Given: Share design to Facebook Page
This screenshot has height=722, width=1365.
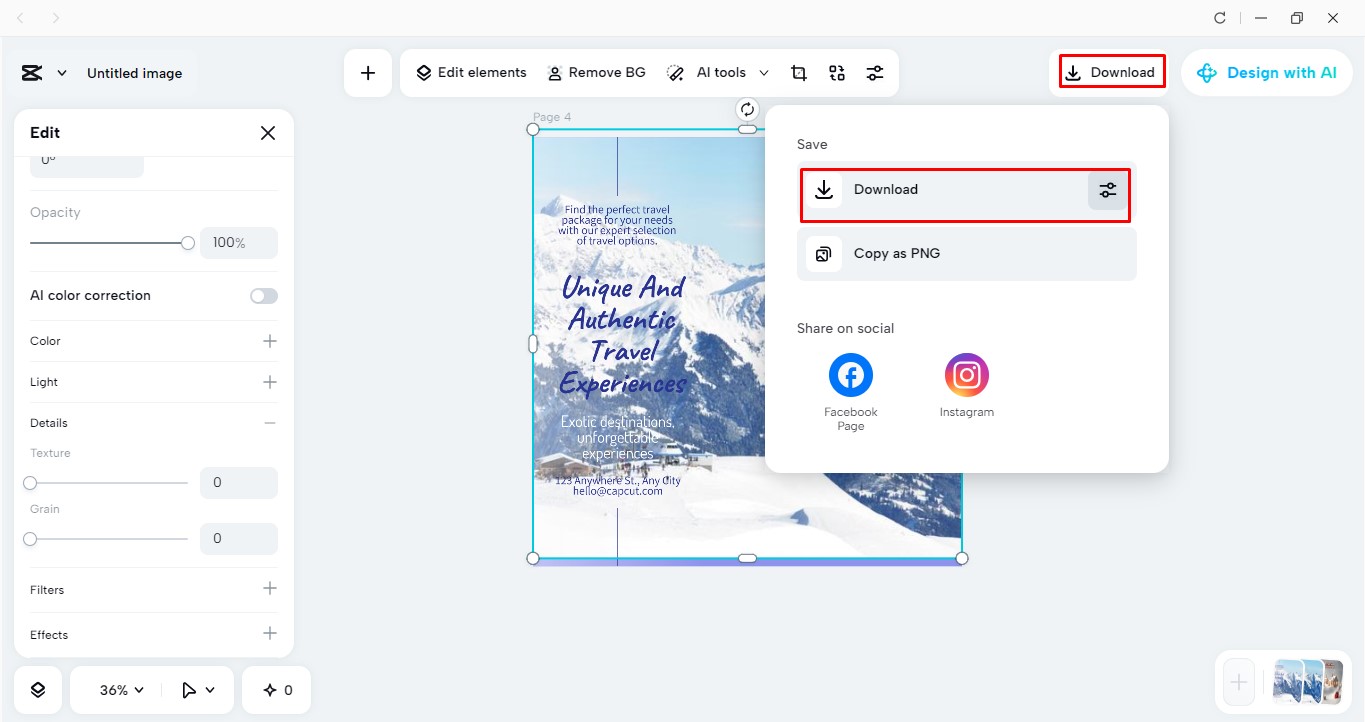Looking at the screenshot, I should point(850,374).
